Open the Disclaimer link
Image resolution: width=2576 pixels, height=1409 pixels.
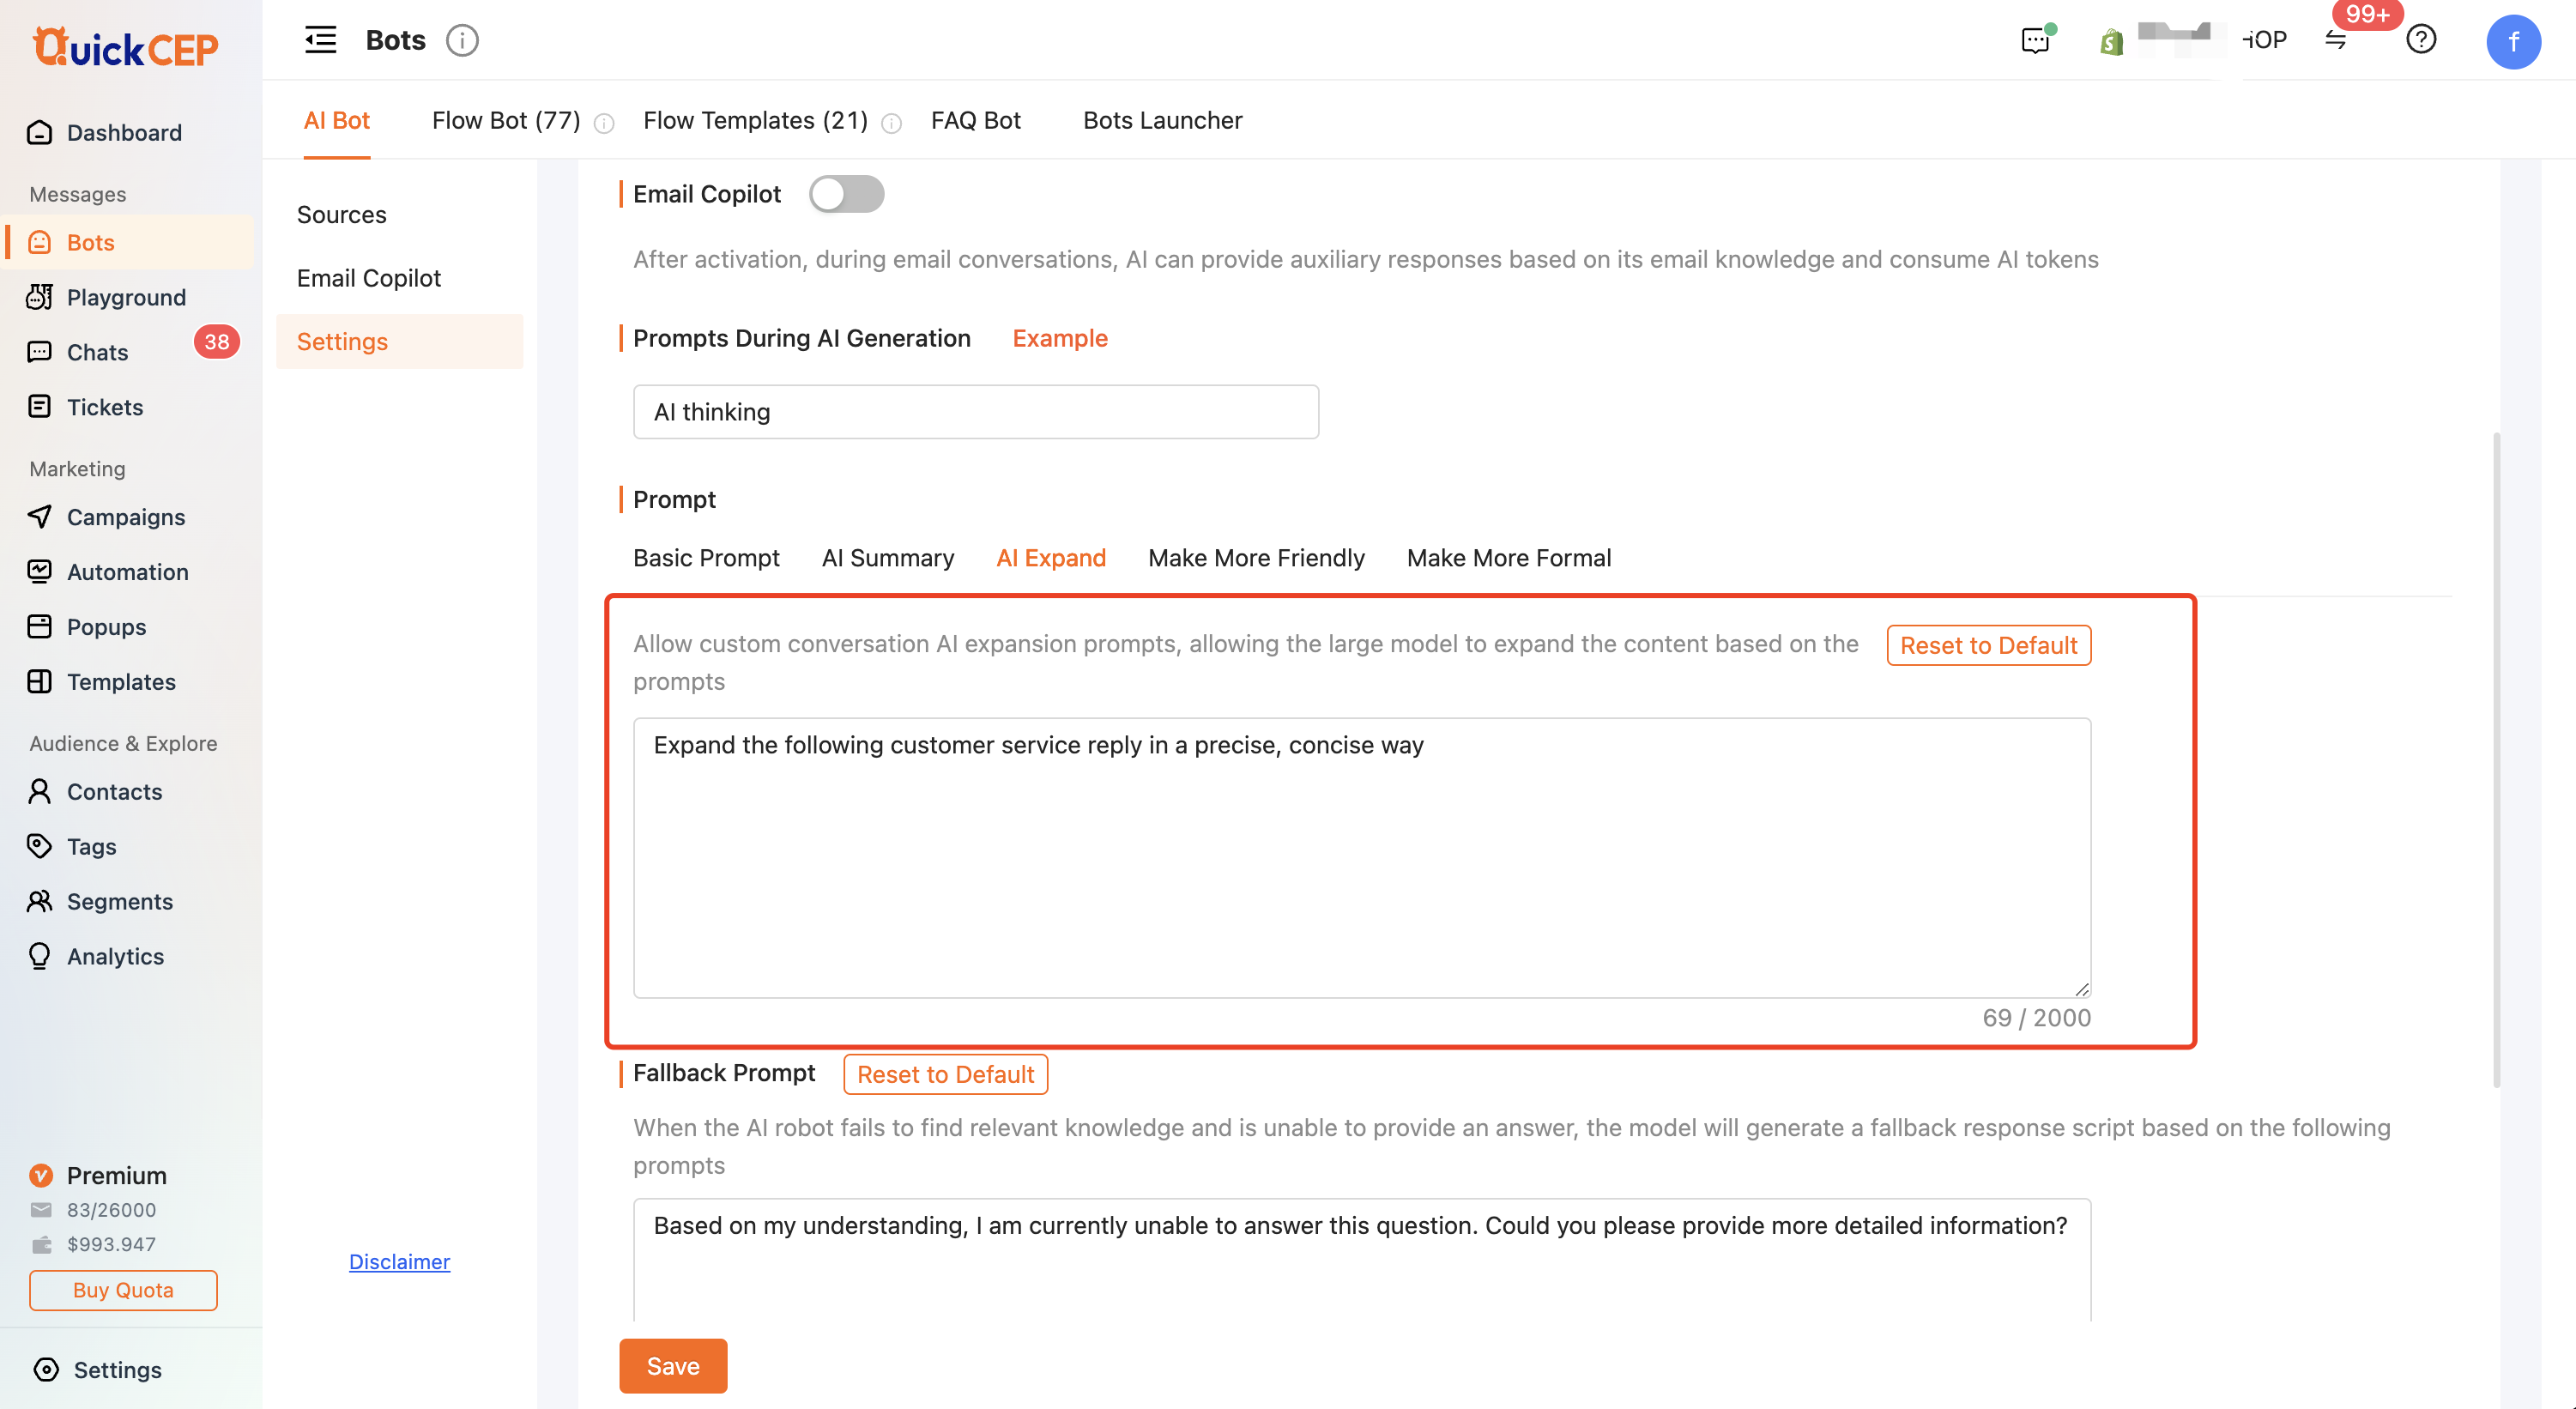click(399, 1262)
